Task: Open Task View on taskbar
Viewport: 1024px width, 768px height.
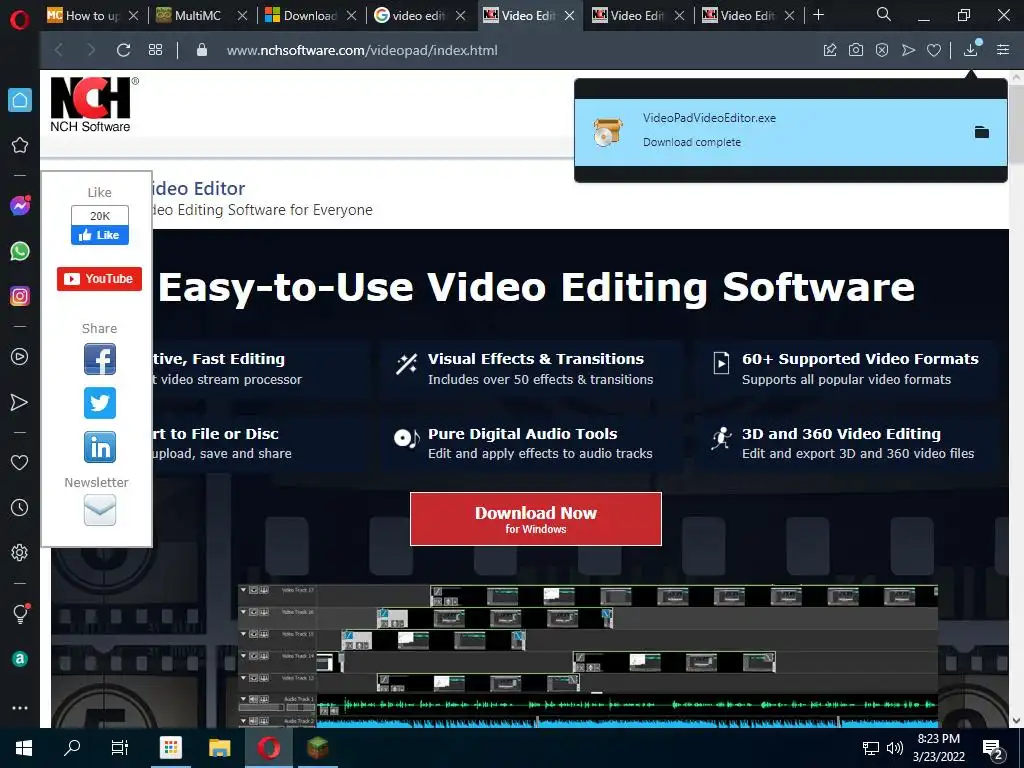Action: coord(120,748)
